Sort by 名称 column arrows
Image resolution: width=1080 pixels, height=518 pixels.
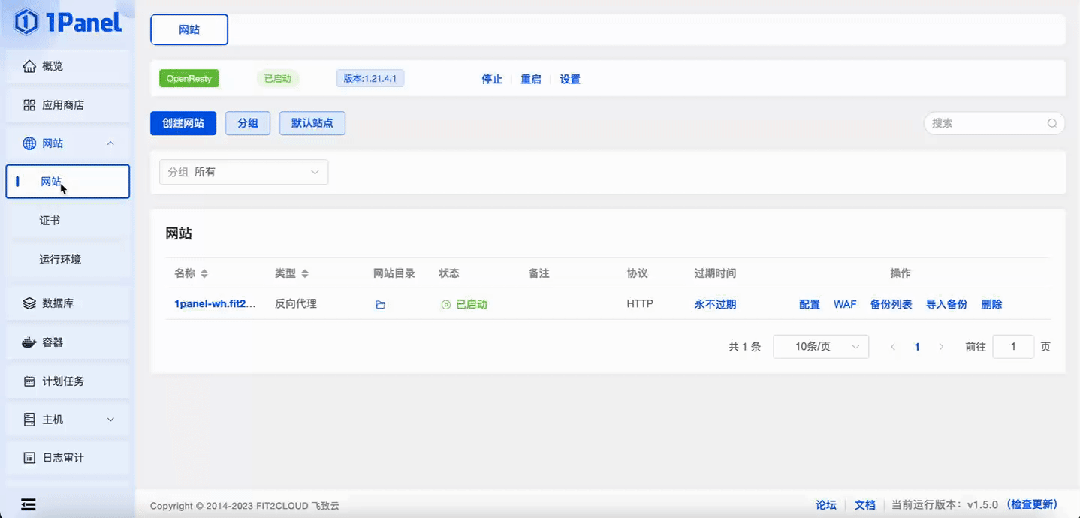coord(204,273)
